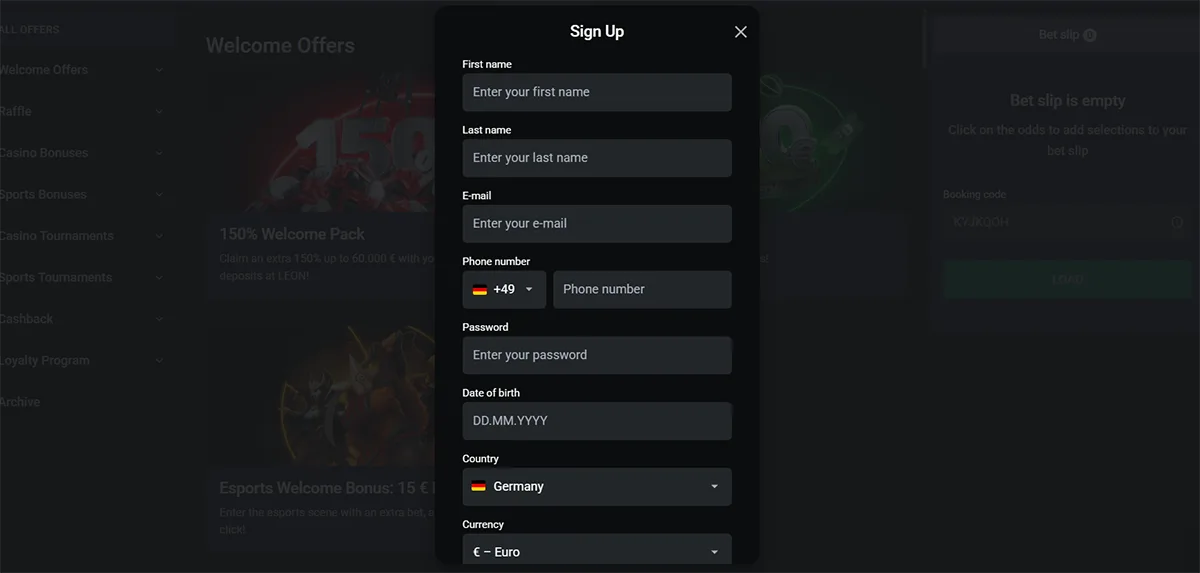Select the Loyalty Program menu item

pos(45,360)
